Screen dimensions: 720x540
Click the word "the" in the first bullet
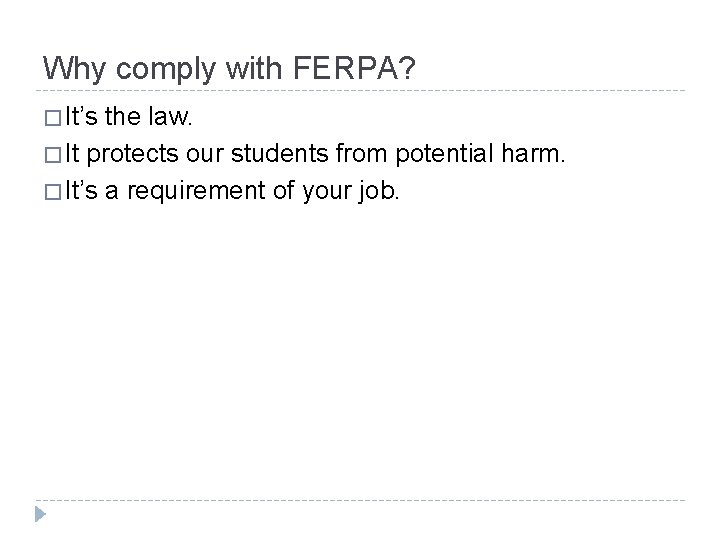pos(122,119)
